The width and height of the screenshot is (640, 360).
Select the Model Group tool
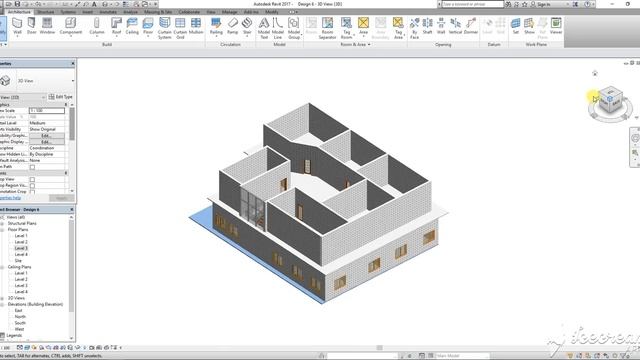coord(294,28)
